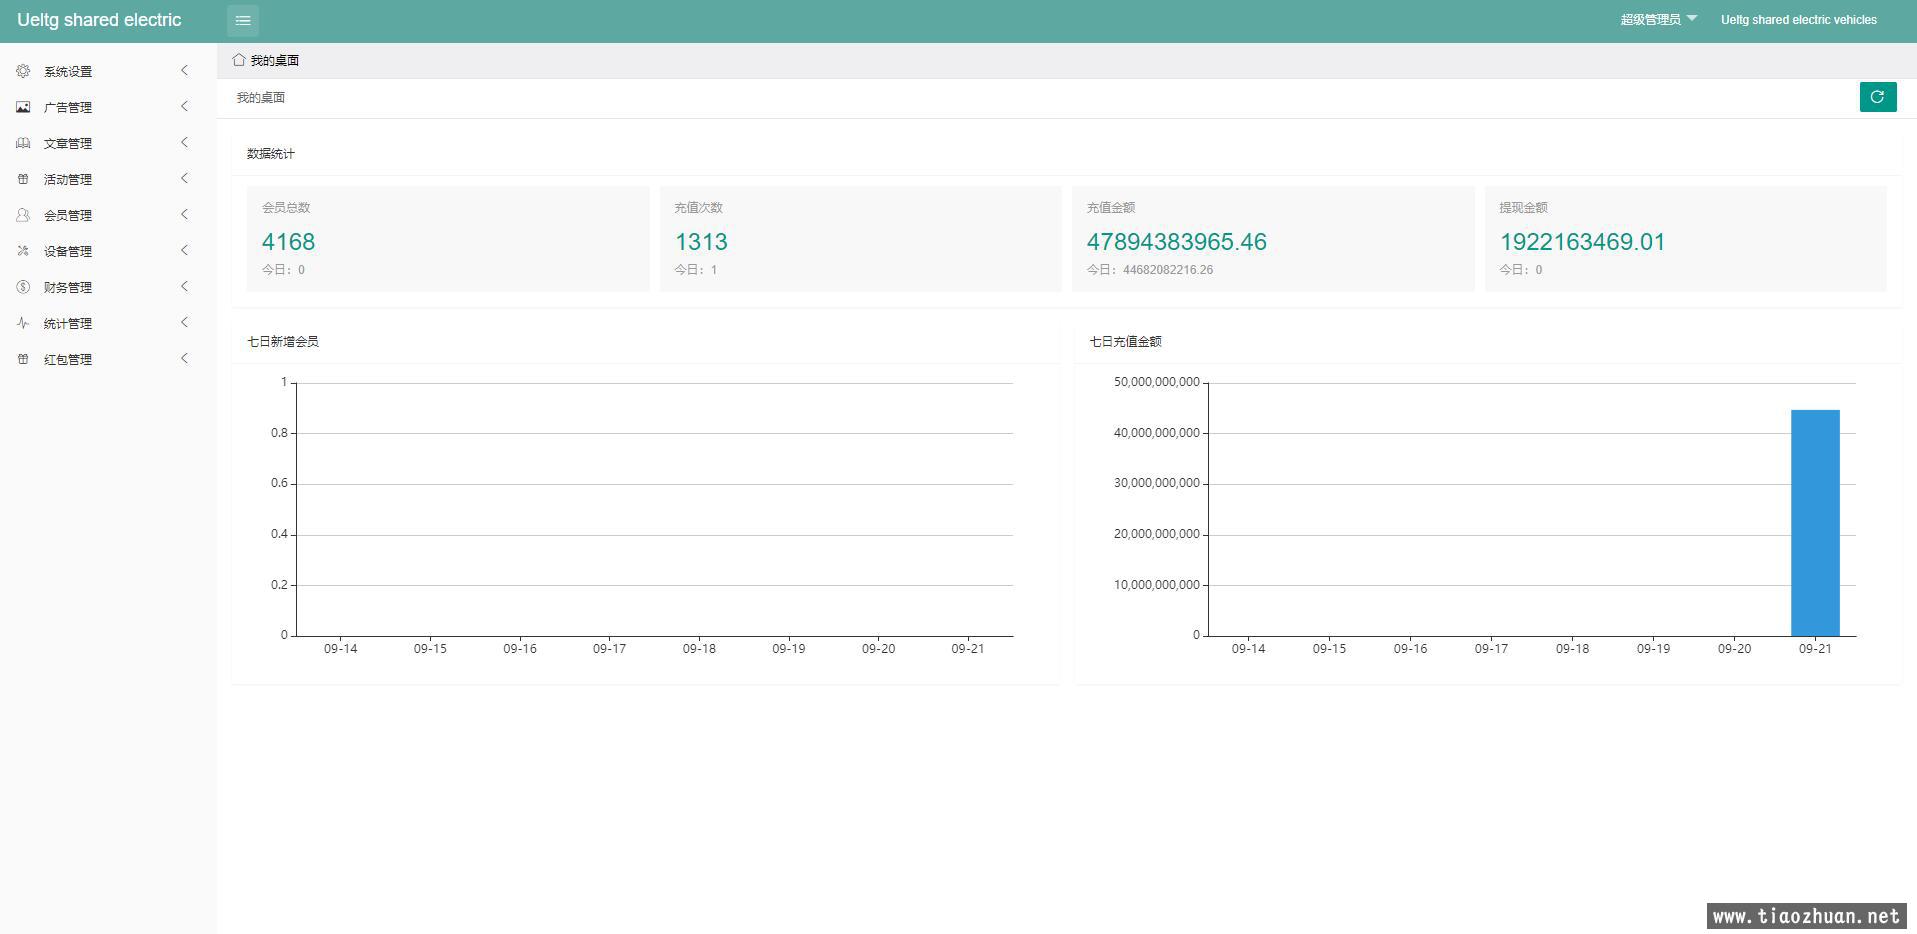1917x934 pixels.
Task: Expand the 系统设置 chevron
Action: (x=184, y=70)
